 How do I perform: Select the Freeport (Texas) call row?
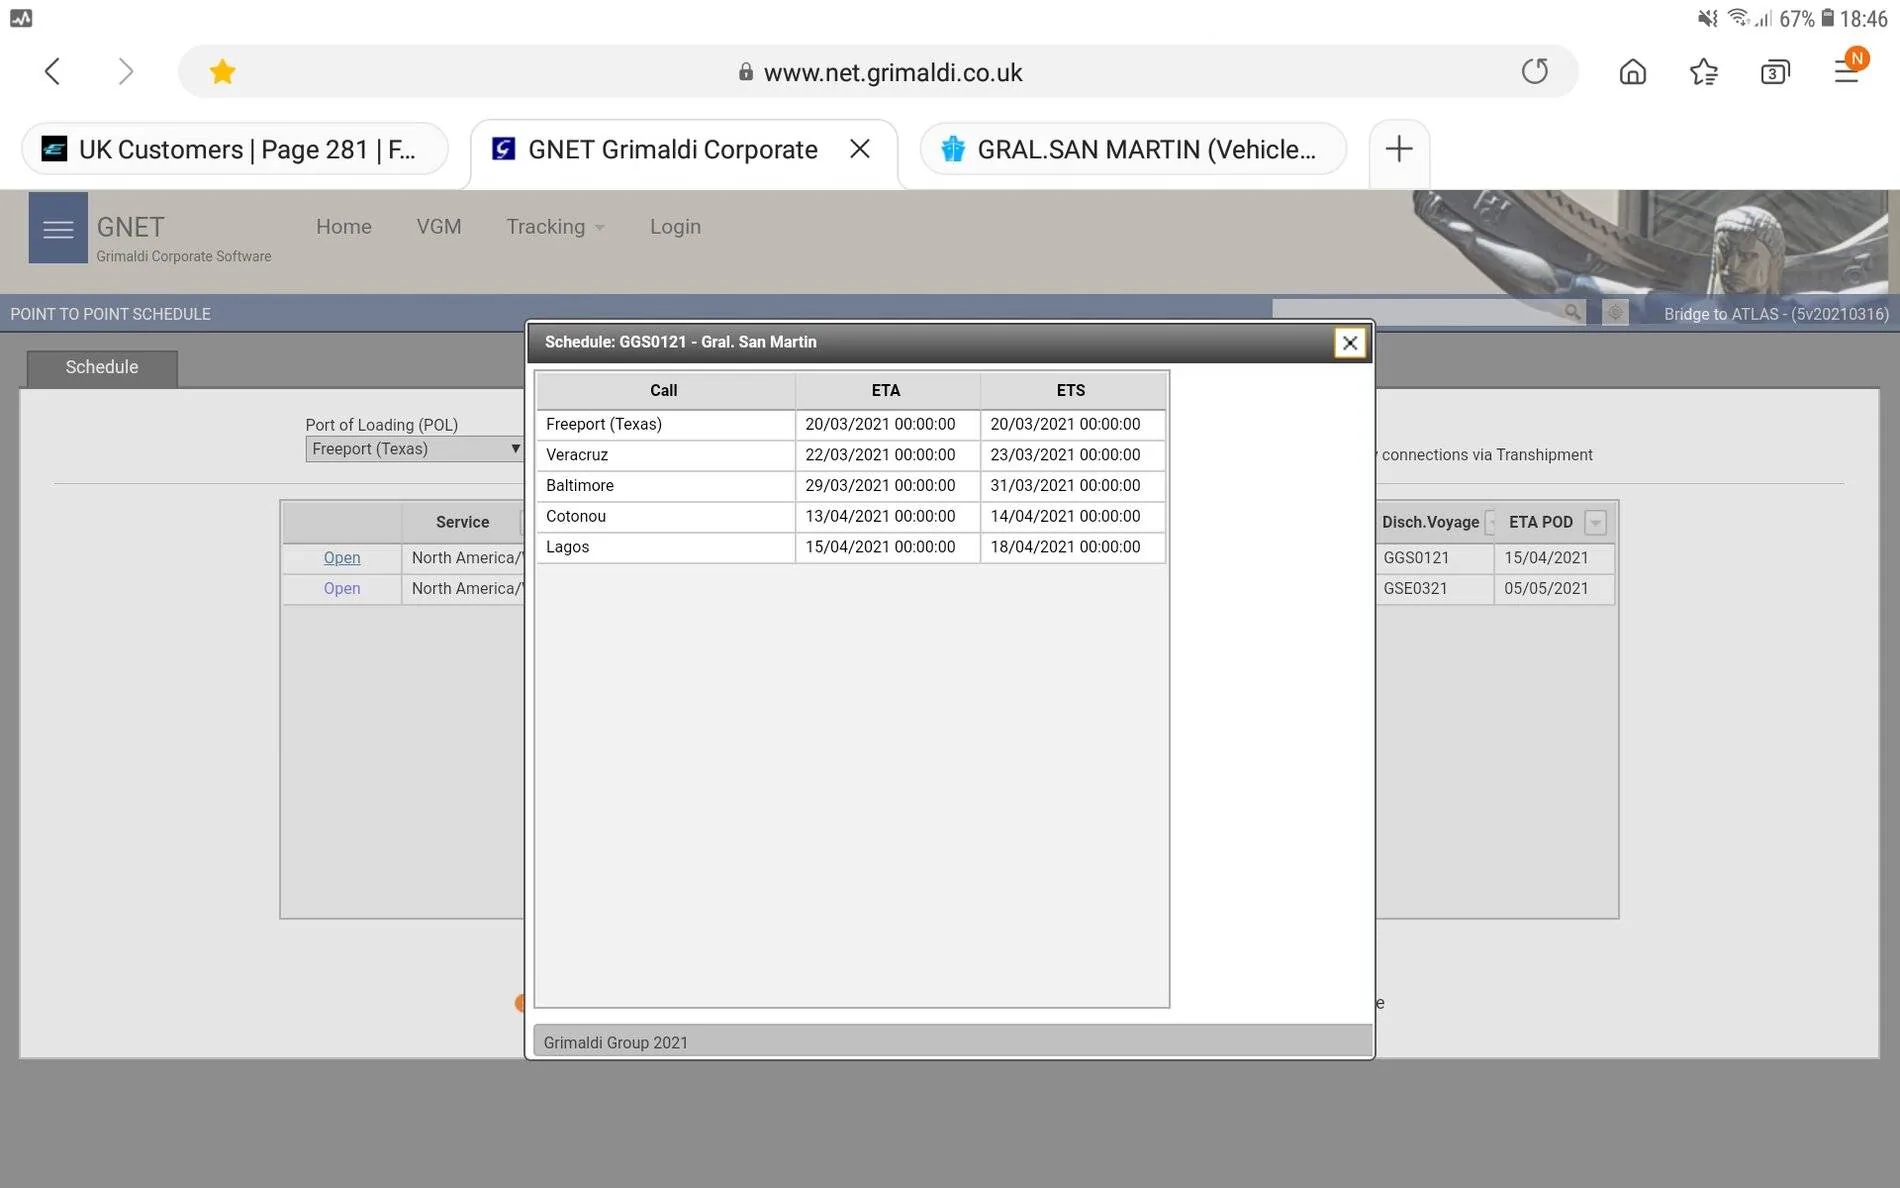pos(851,424)
